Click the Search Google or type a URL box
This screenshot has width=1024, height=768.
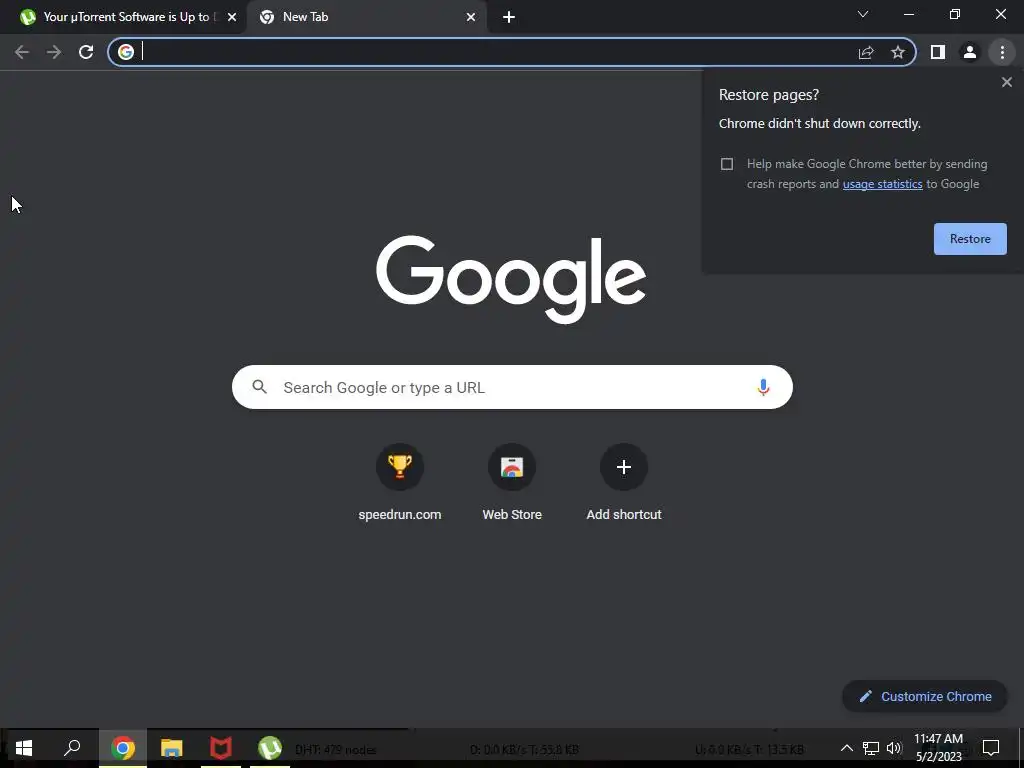(512, 387)
